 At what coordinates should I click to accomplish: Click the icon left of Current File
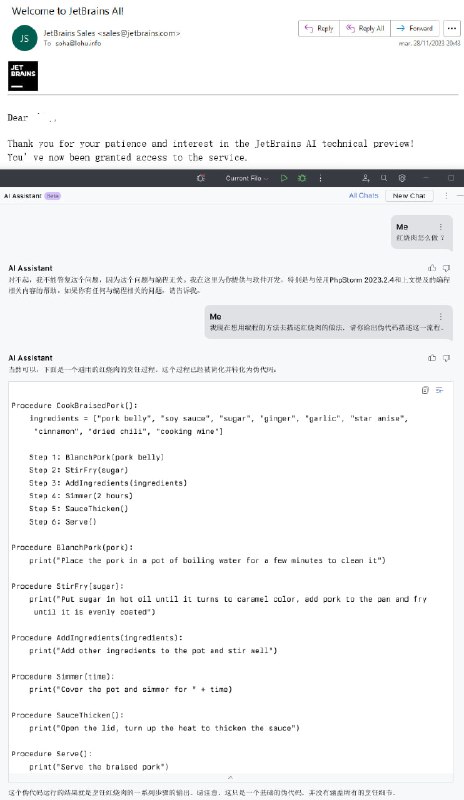coord(201,178)
